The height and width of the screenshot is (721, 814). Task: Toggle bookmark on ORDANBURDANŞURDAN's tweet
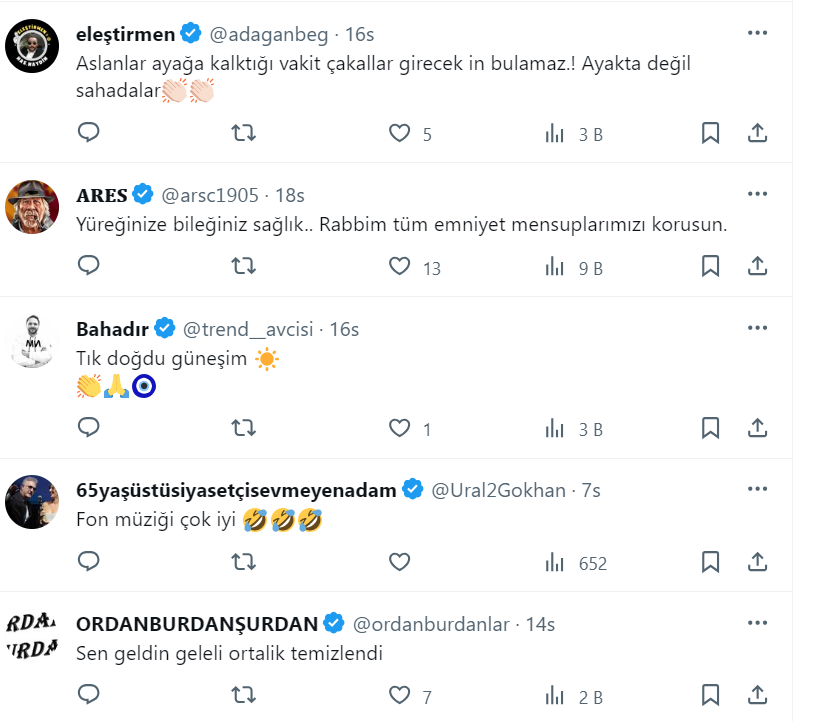709,691
